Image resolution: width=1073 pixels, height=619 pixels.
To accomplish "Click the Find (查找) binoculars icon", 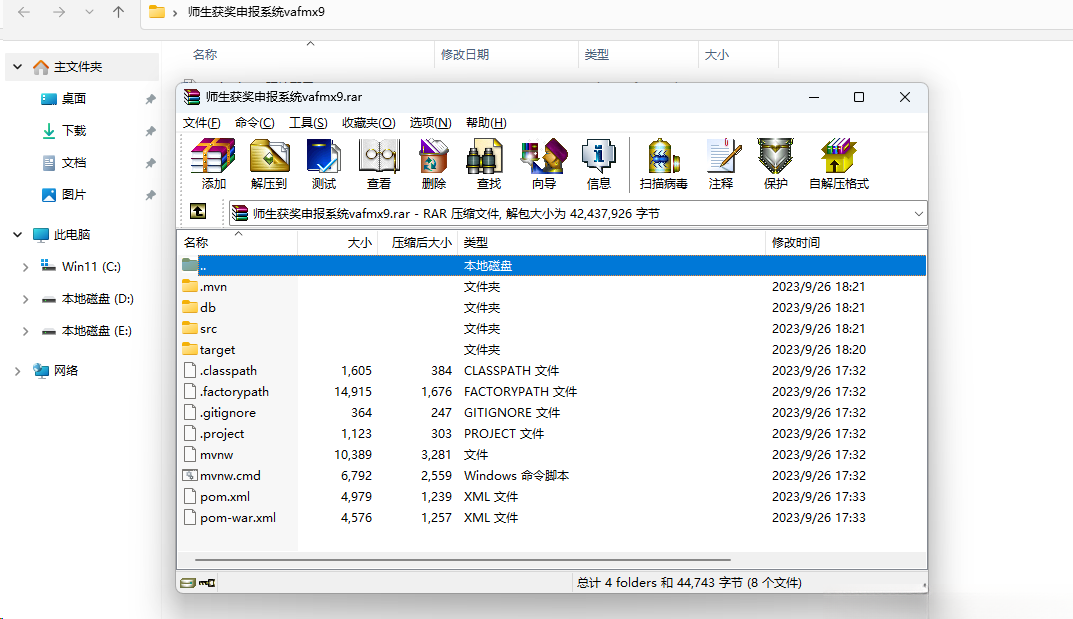I will tap(489, 163).
